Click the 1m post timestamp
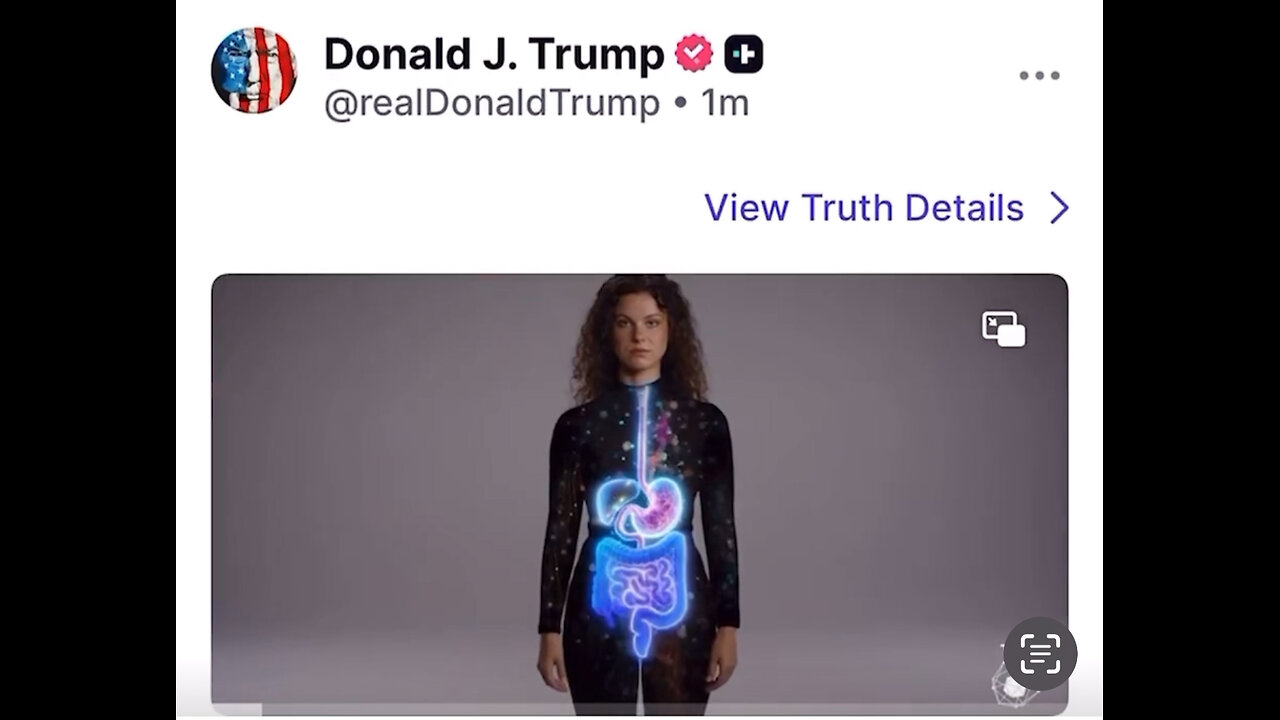1280x720 pixels. (726, 103)
